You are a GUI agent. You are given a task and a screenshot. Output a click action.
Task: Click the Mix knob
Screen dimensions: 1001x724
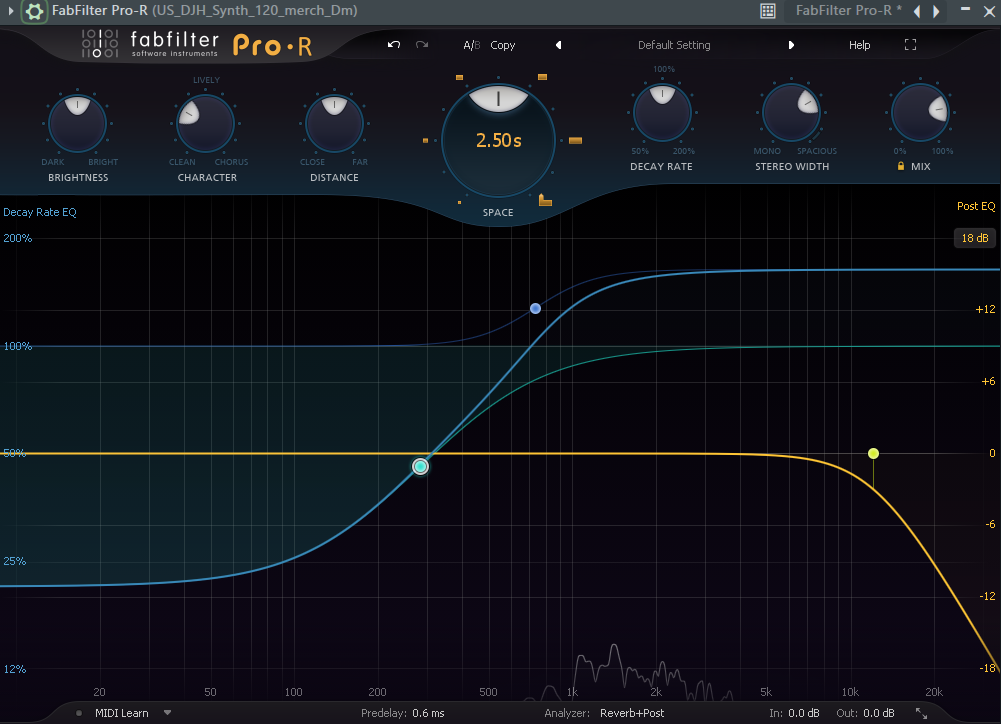click(921, 112)
